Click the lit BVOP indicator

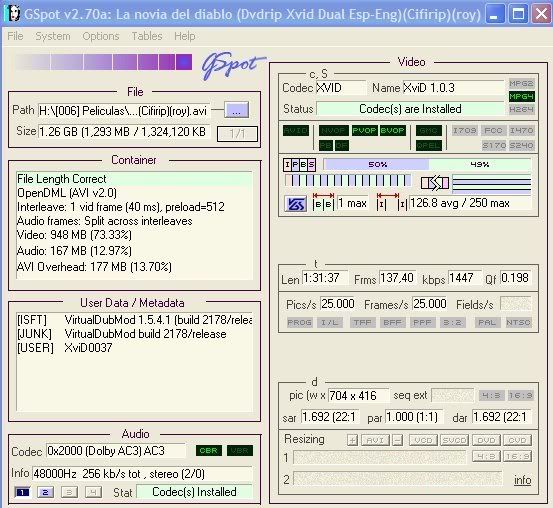(x=393, y=131)
